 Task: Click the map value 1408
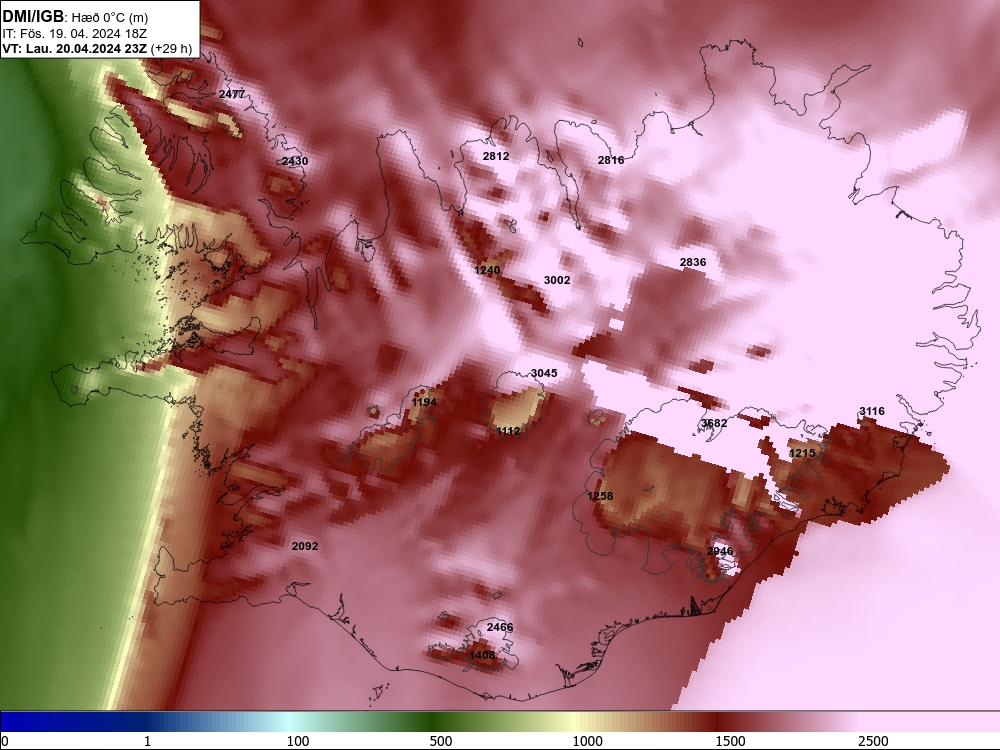point(482,655)
